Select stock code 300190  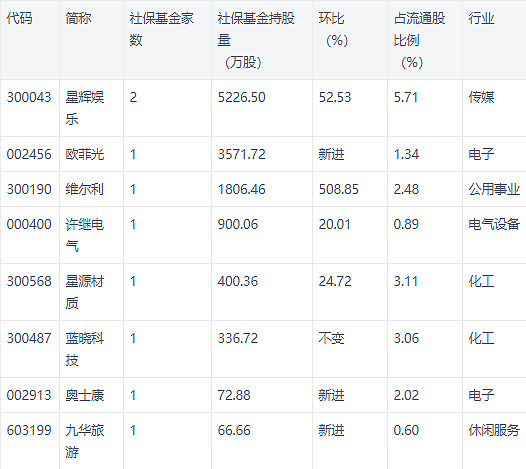pyautogui.click(x=29, y=189)
